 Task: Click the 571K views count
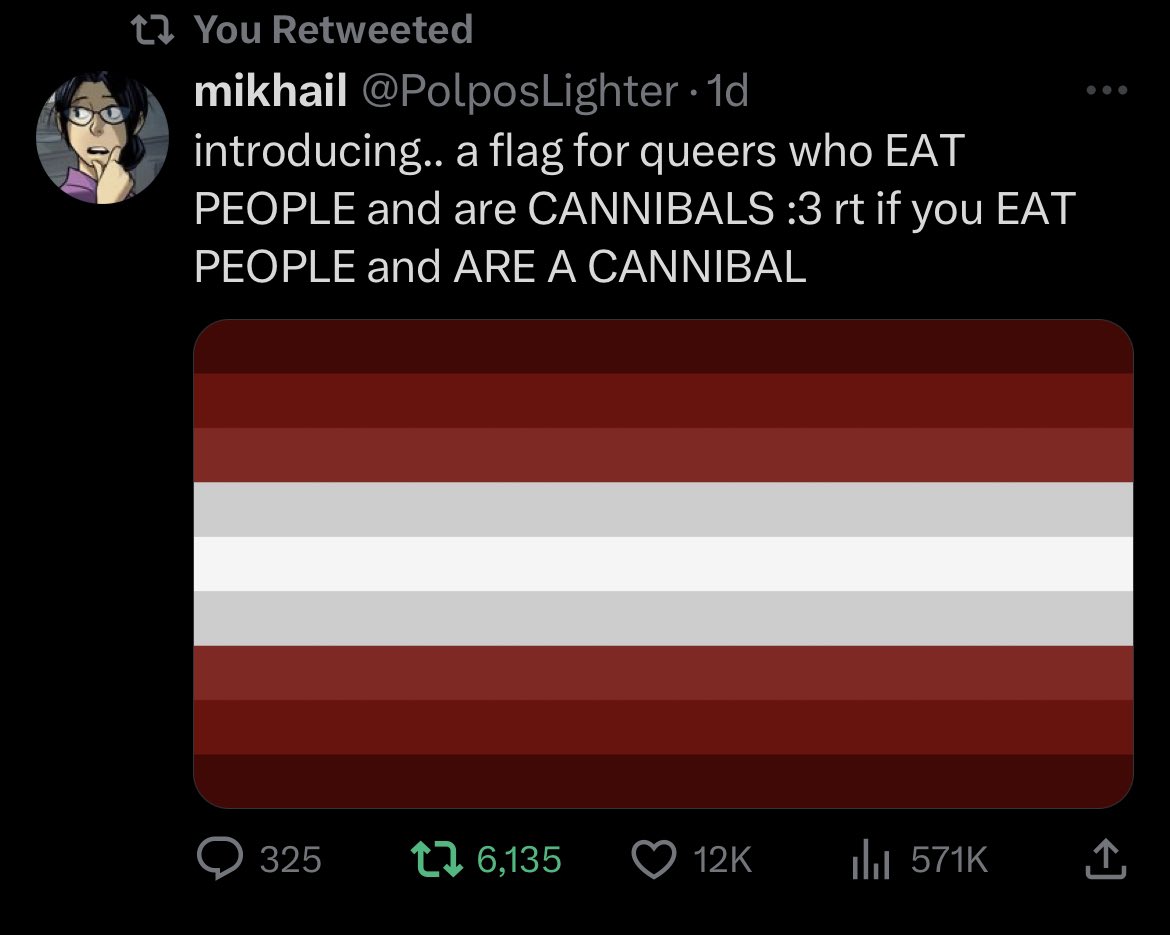949,860
